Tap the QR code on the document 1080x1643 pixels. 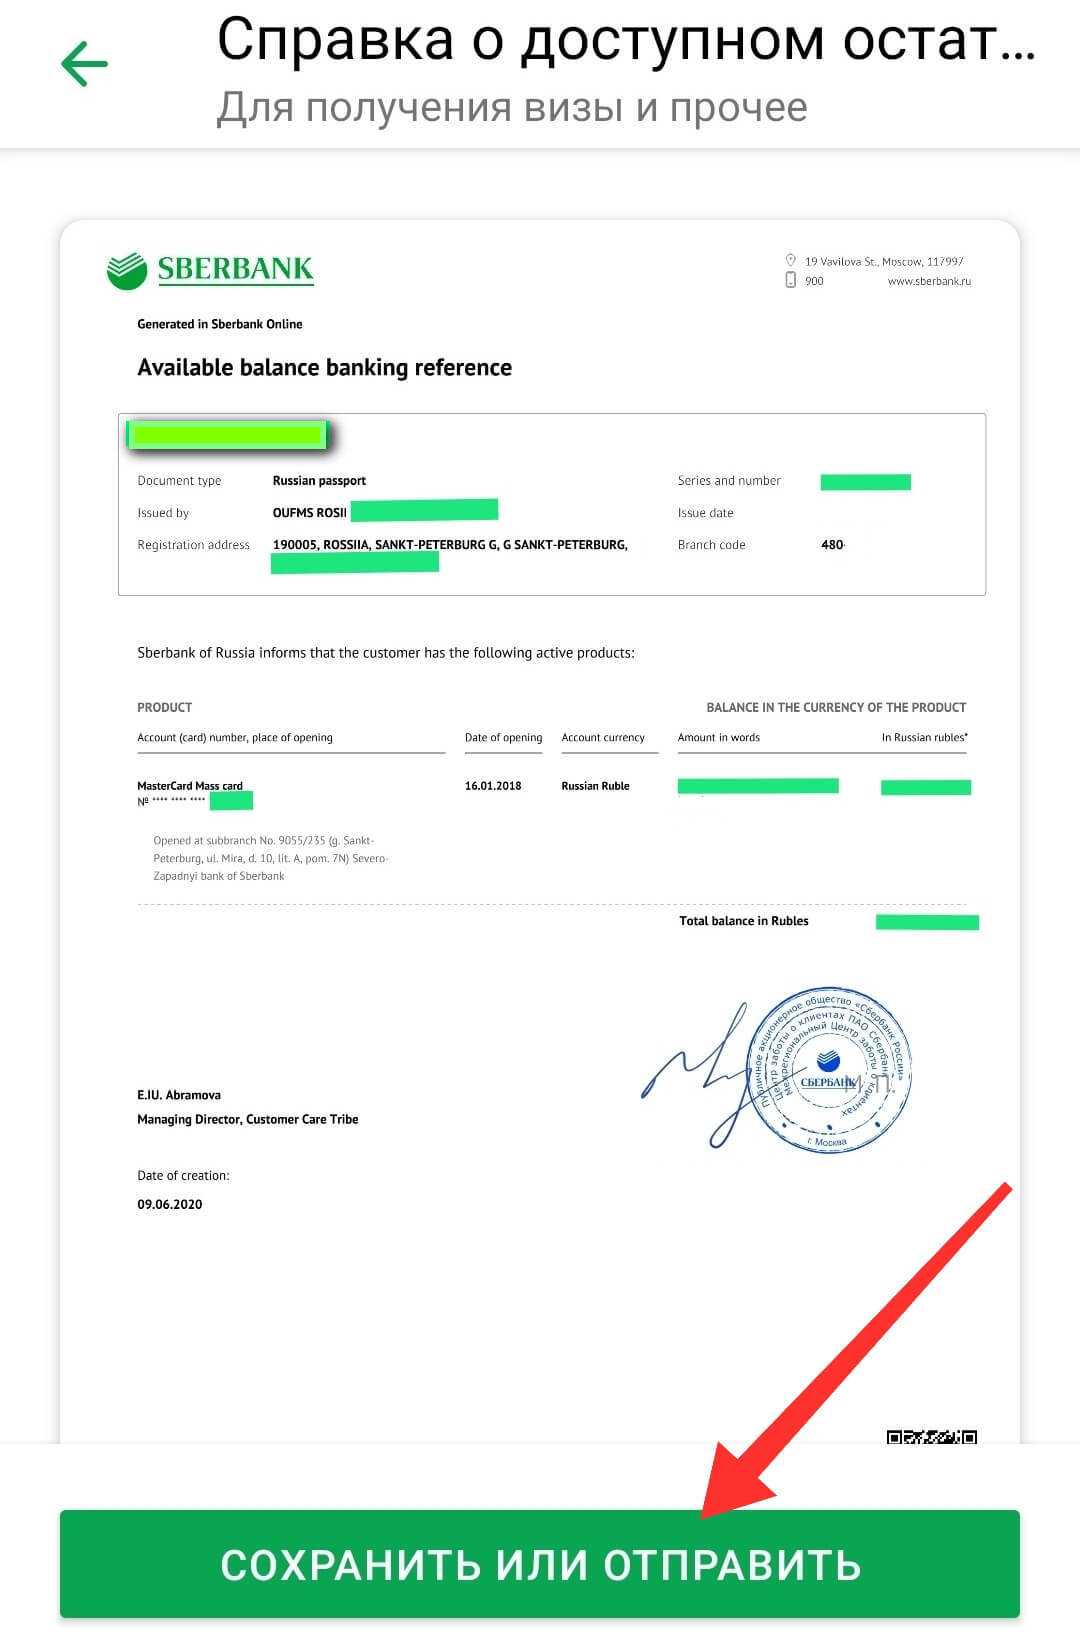click(x=931, y=1437)
